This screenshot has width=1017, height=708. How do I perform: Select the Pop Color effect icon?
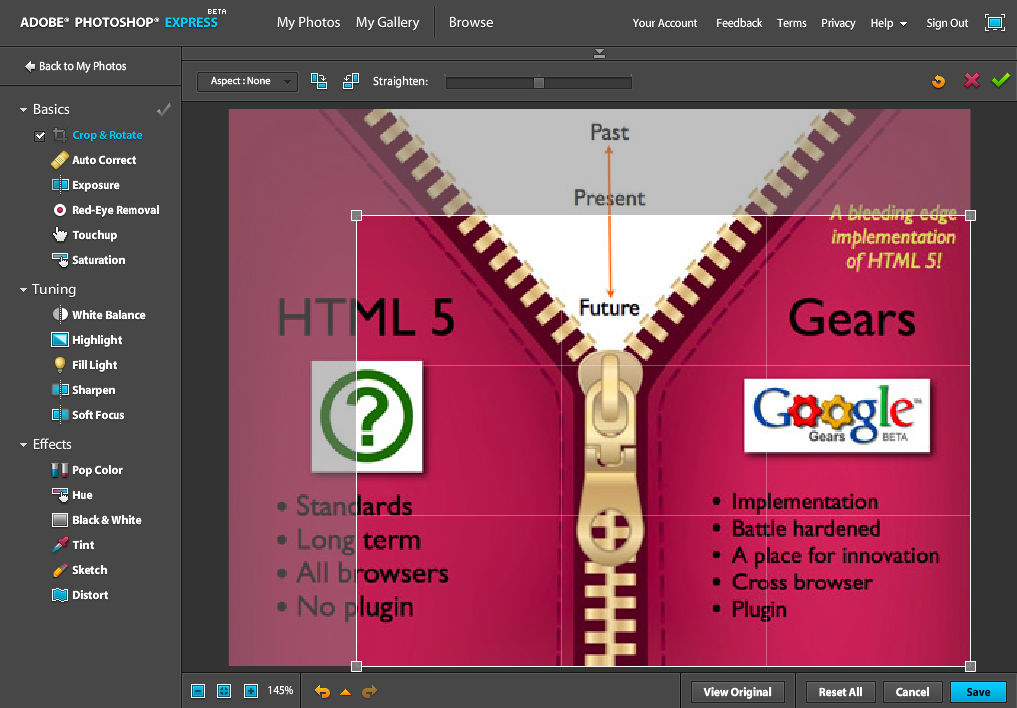pos(60,470)
